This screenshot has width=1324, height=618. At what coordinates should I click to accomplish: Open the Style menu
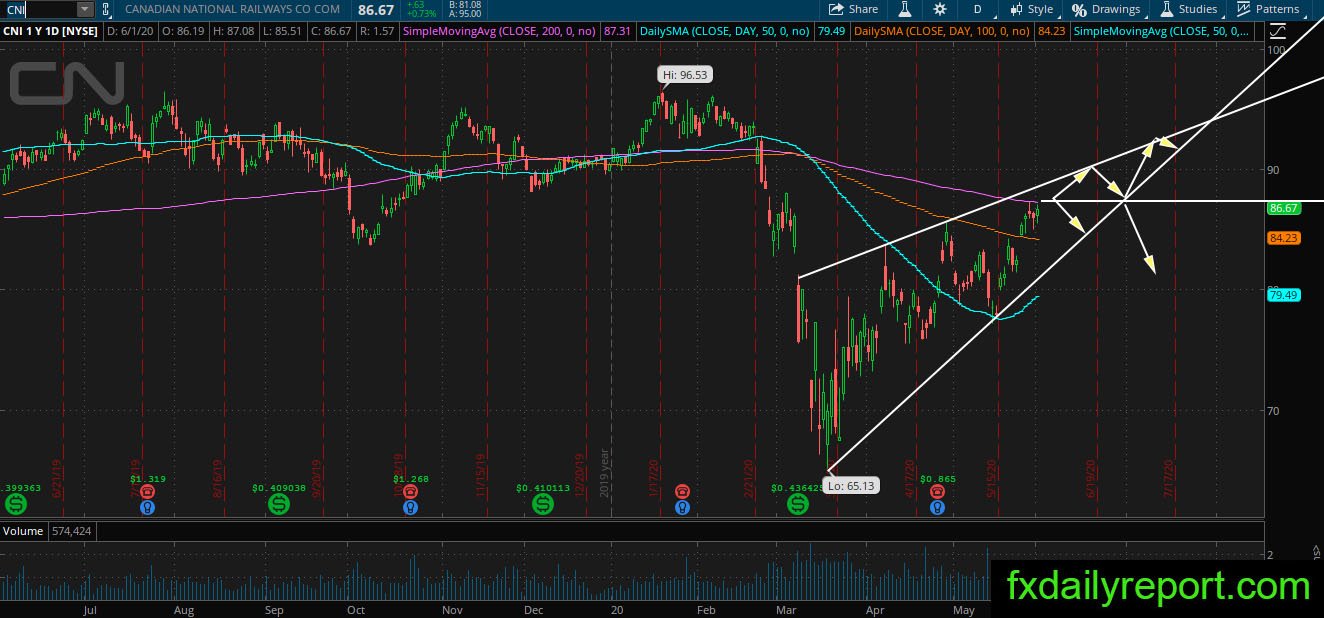(1031, 9)
